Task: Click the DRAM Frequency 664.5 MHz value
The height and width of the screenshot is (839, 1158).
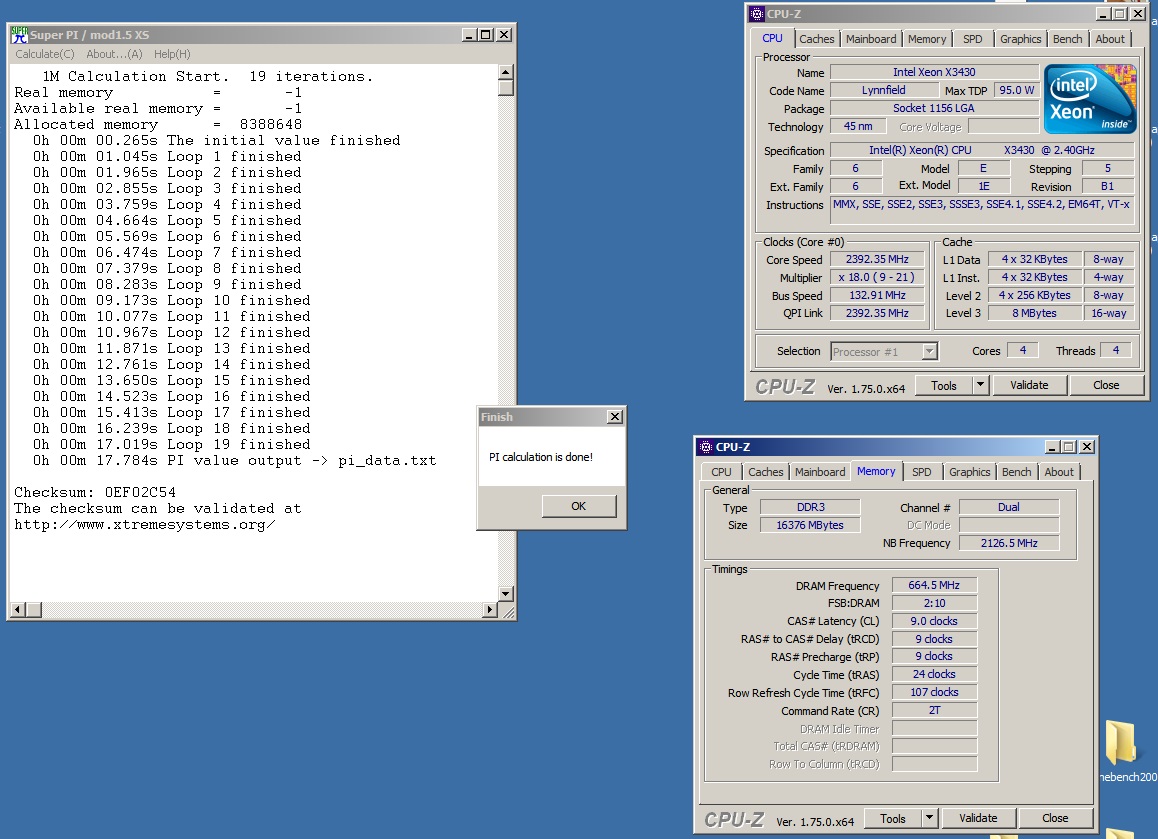Action: (x=934, y=585)
